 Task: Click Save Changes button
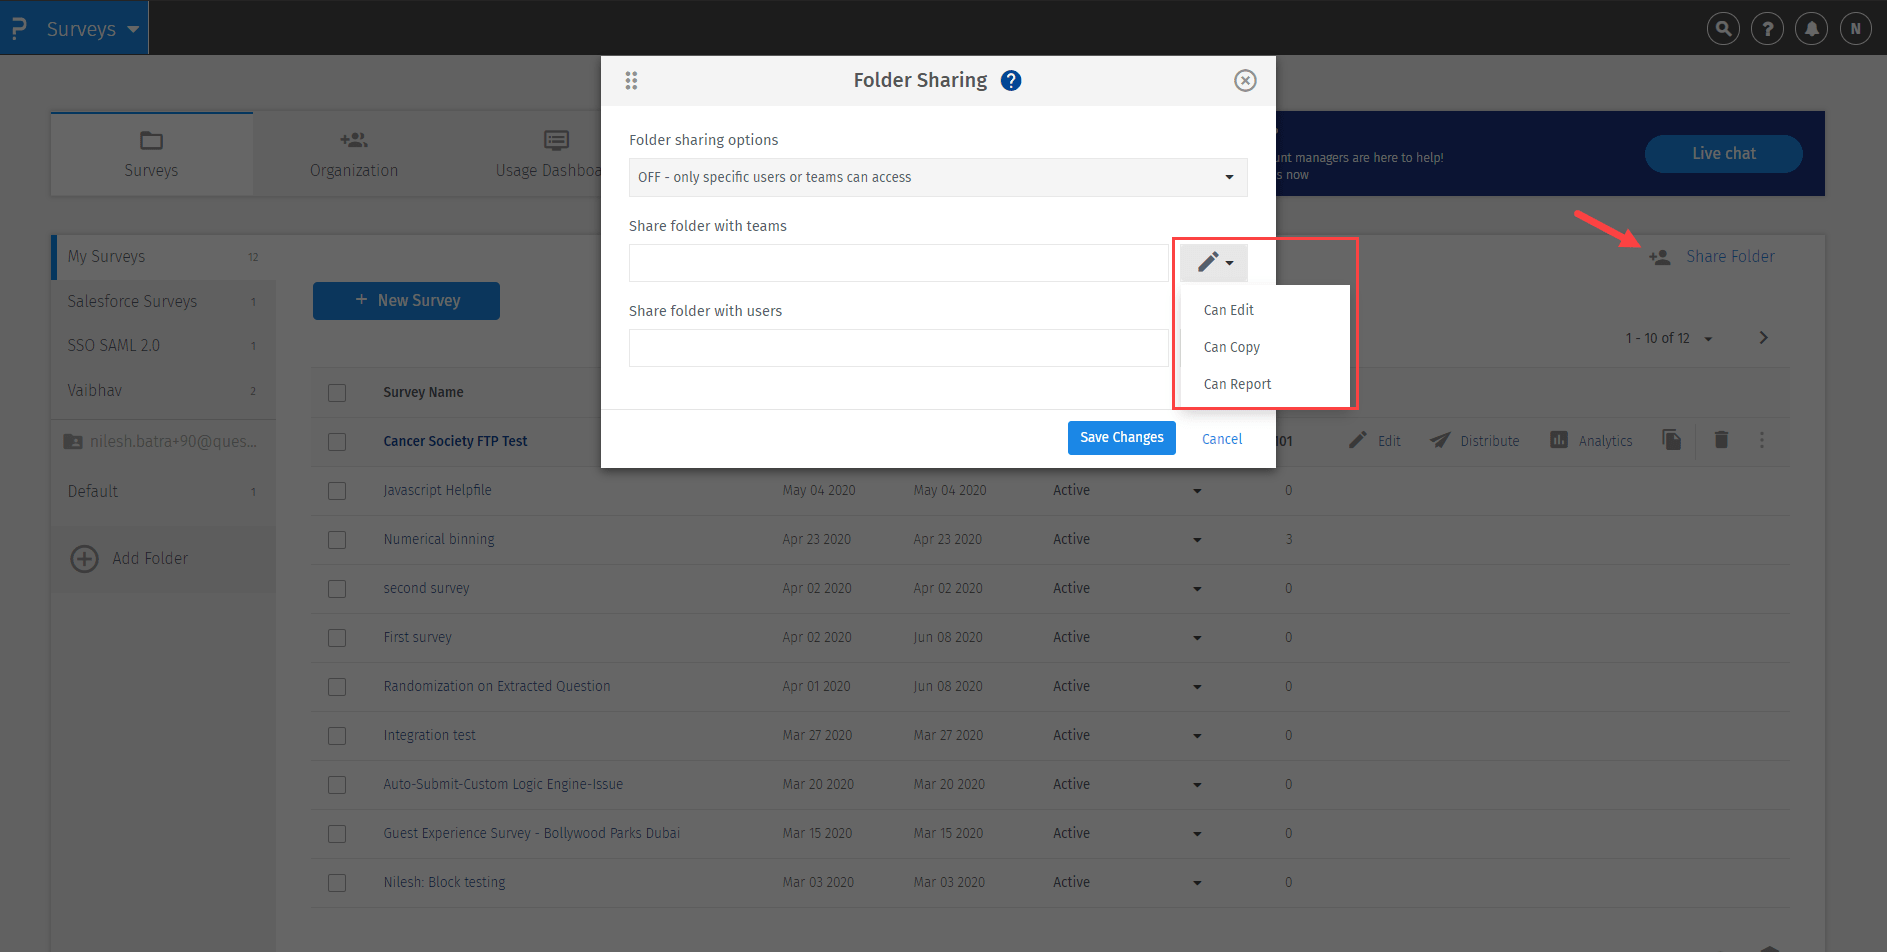[1121, 438]
